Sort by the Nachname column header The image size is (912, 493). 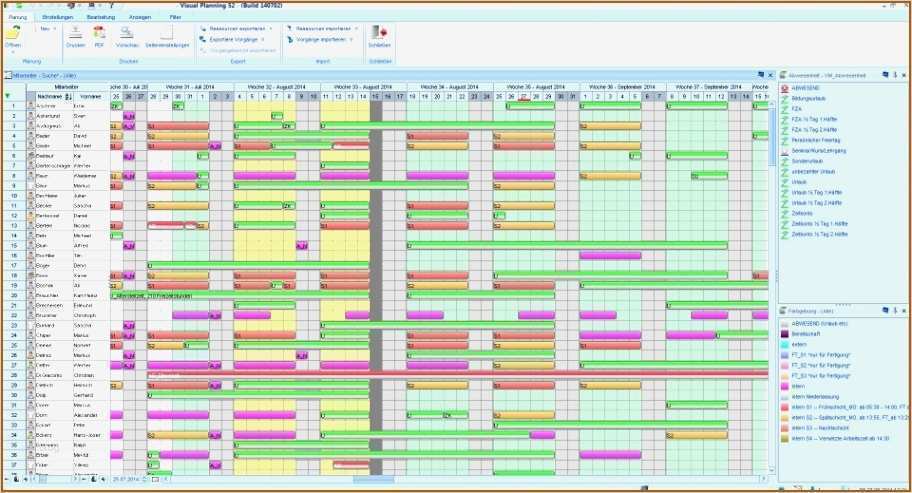pyautogui.click(x=54, y=97)
